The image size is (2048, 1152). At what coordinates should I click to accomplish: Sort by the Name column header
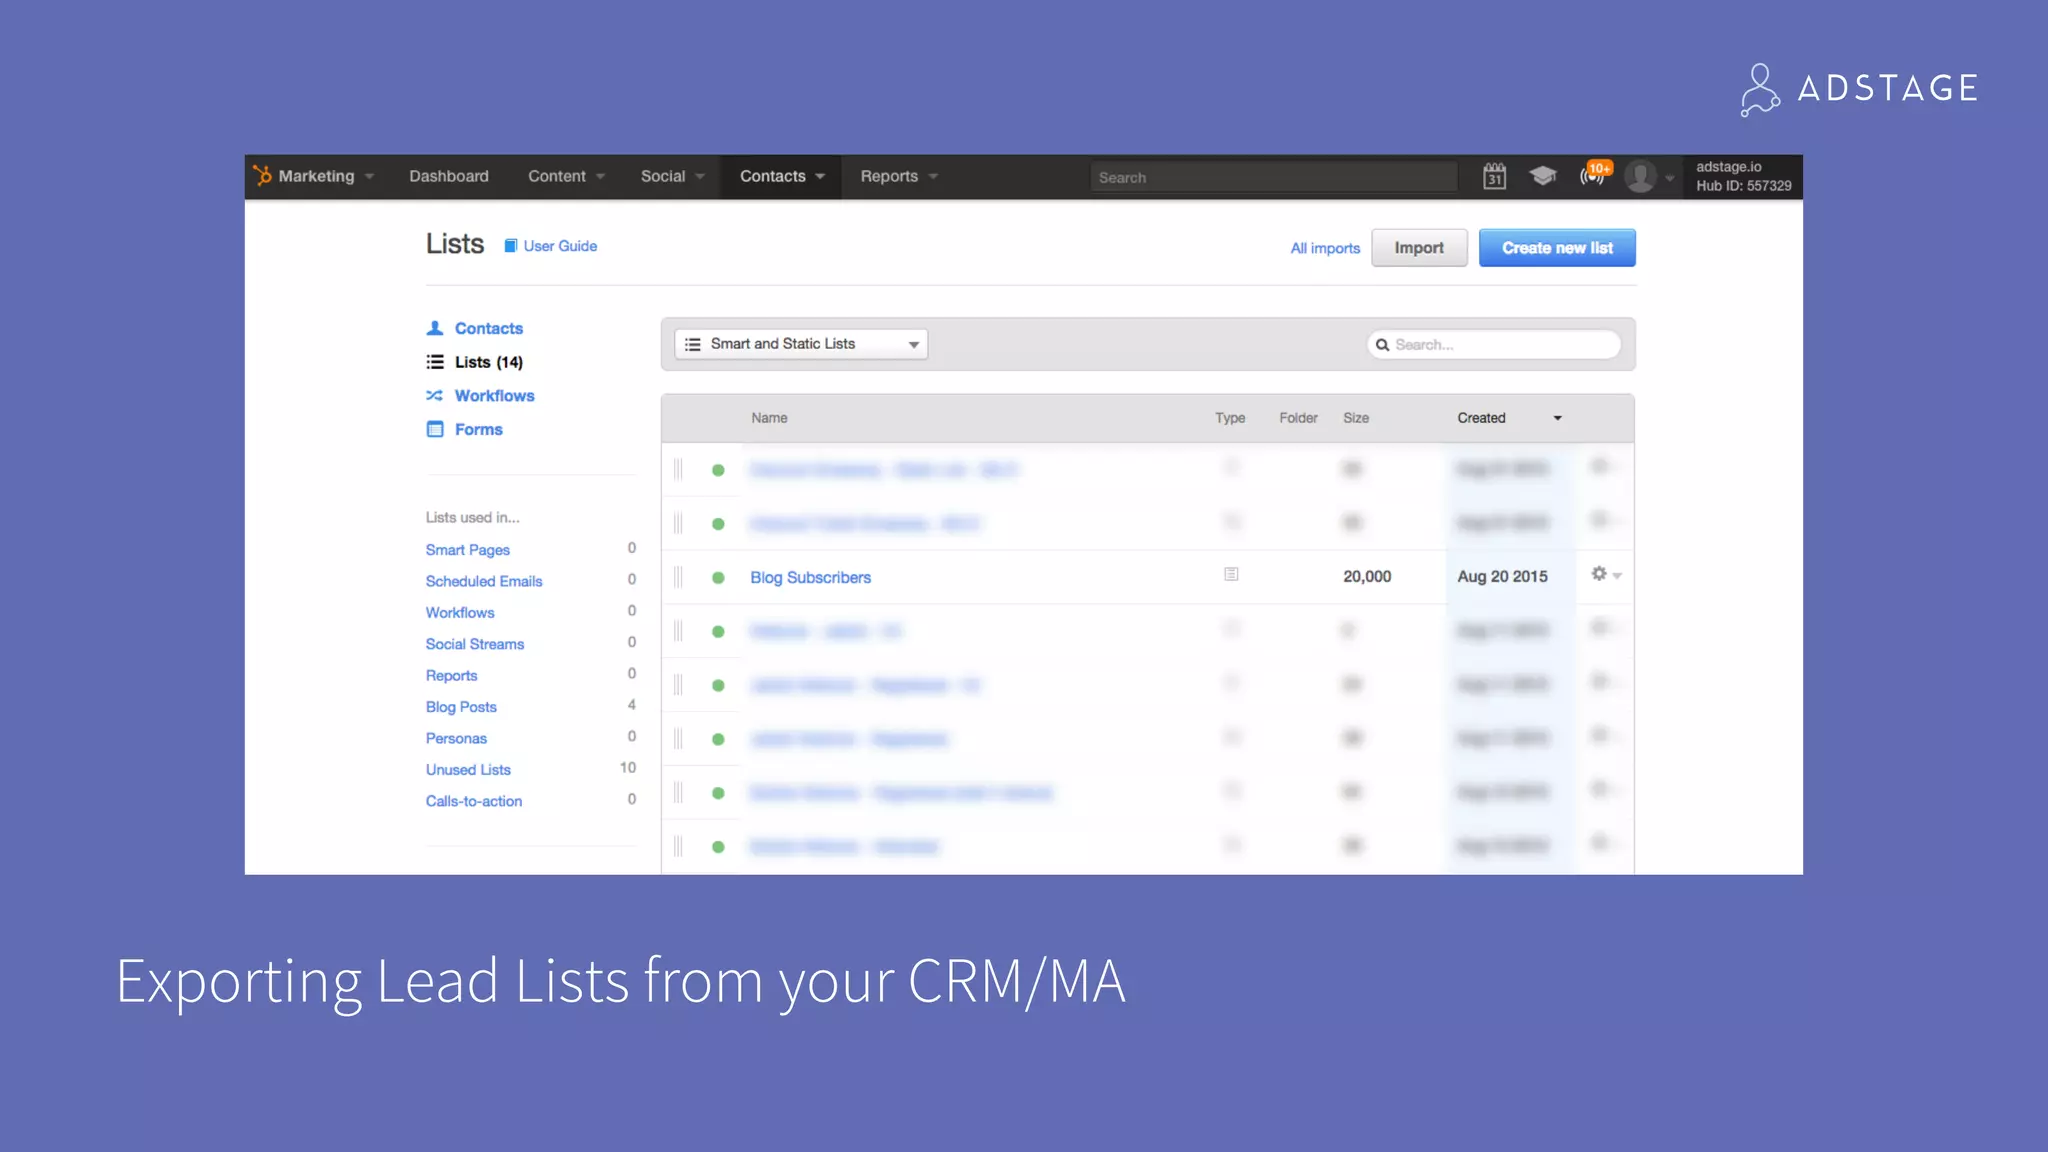[769, 418]
